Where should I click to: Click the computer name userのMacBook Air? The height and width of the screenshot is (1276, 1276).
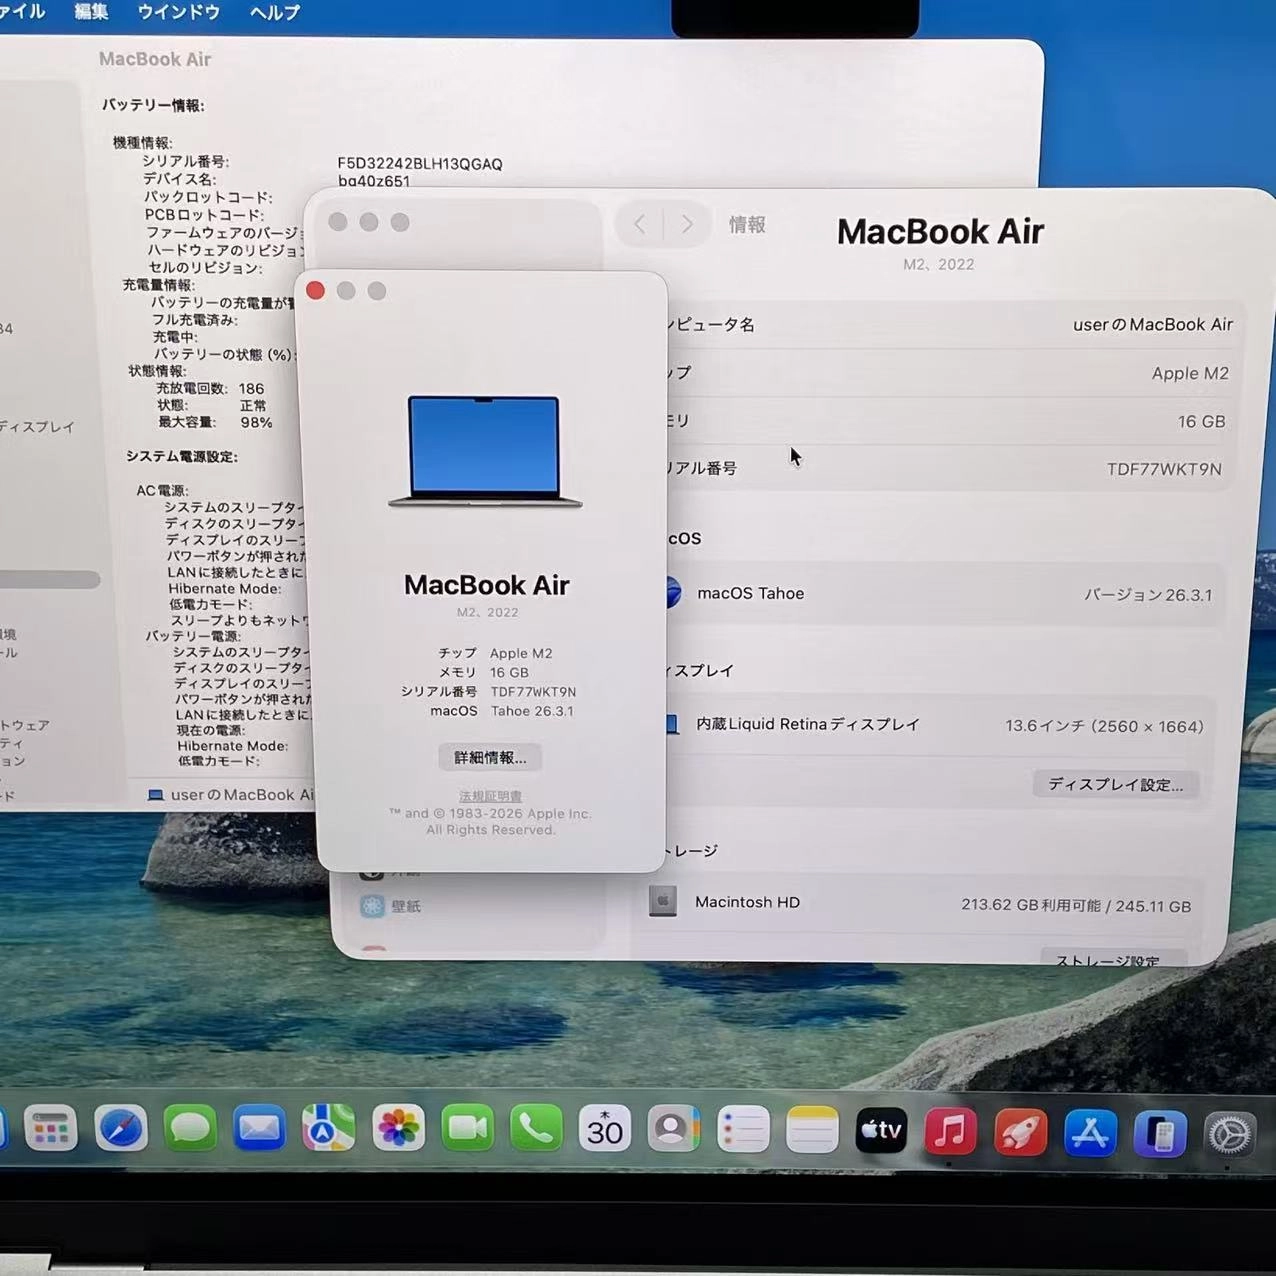(x=1153, y=325)
